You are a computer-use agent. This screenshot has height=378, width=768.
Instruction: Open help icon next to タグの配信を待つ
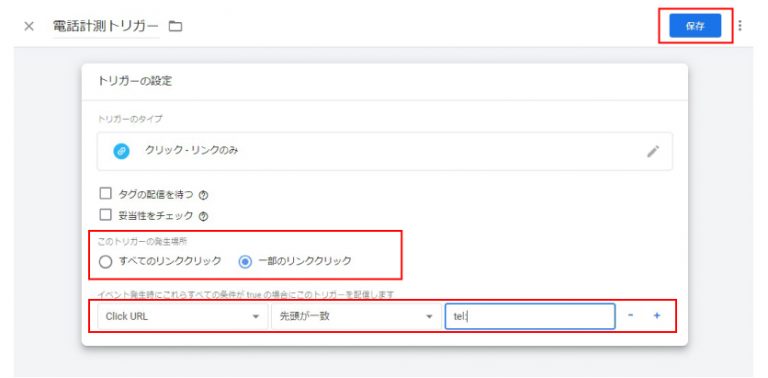(204, 195)
